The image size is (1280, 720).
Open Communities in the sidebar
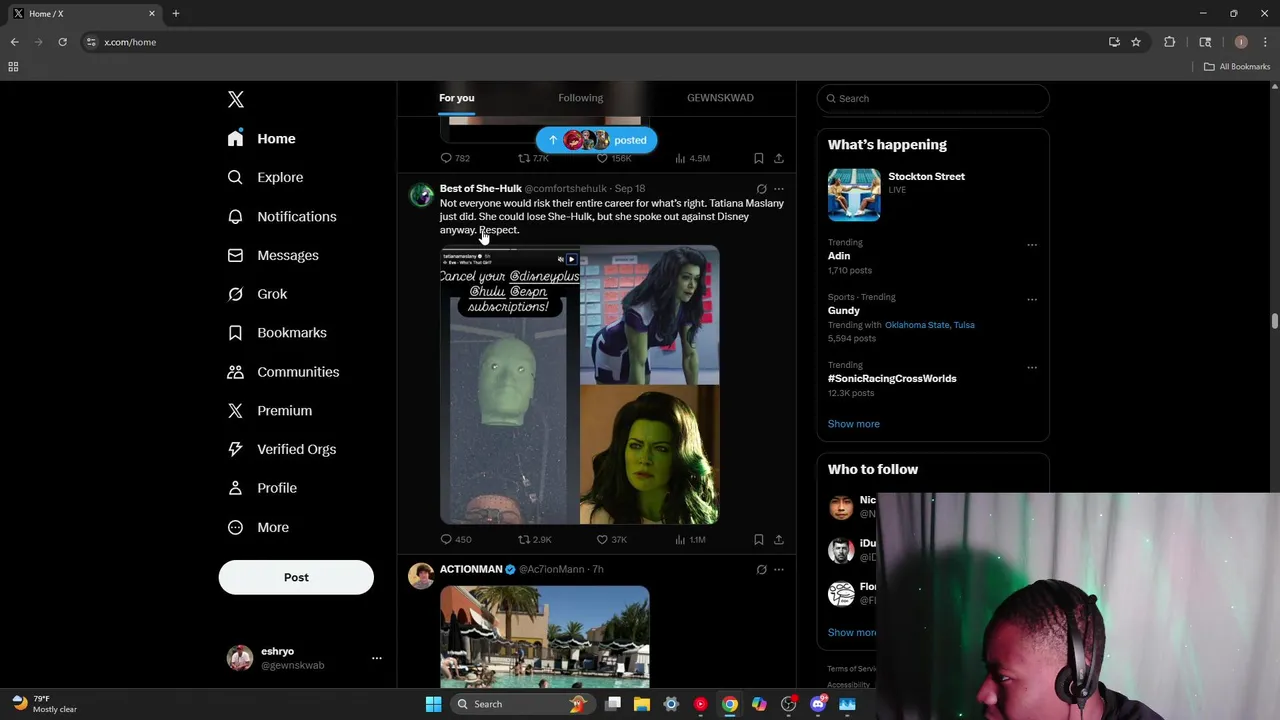[284, 372]
